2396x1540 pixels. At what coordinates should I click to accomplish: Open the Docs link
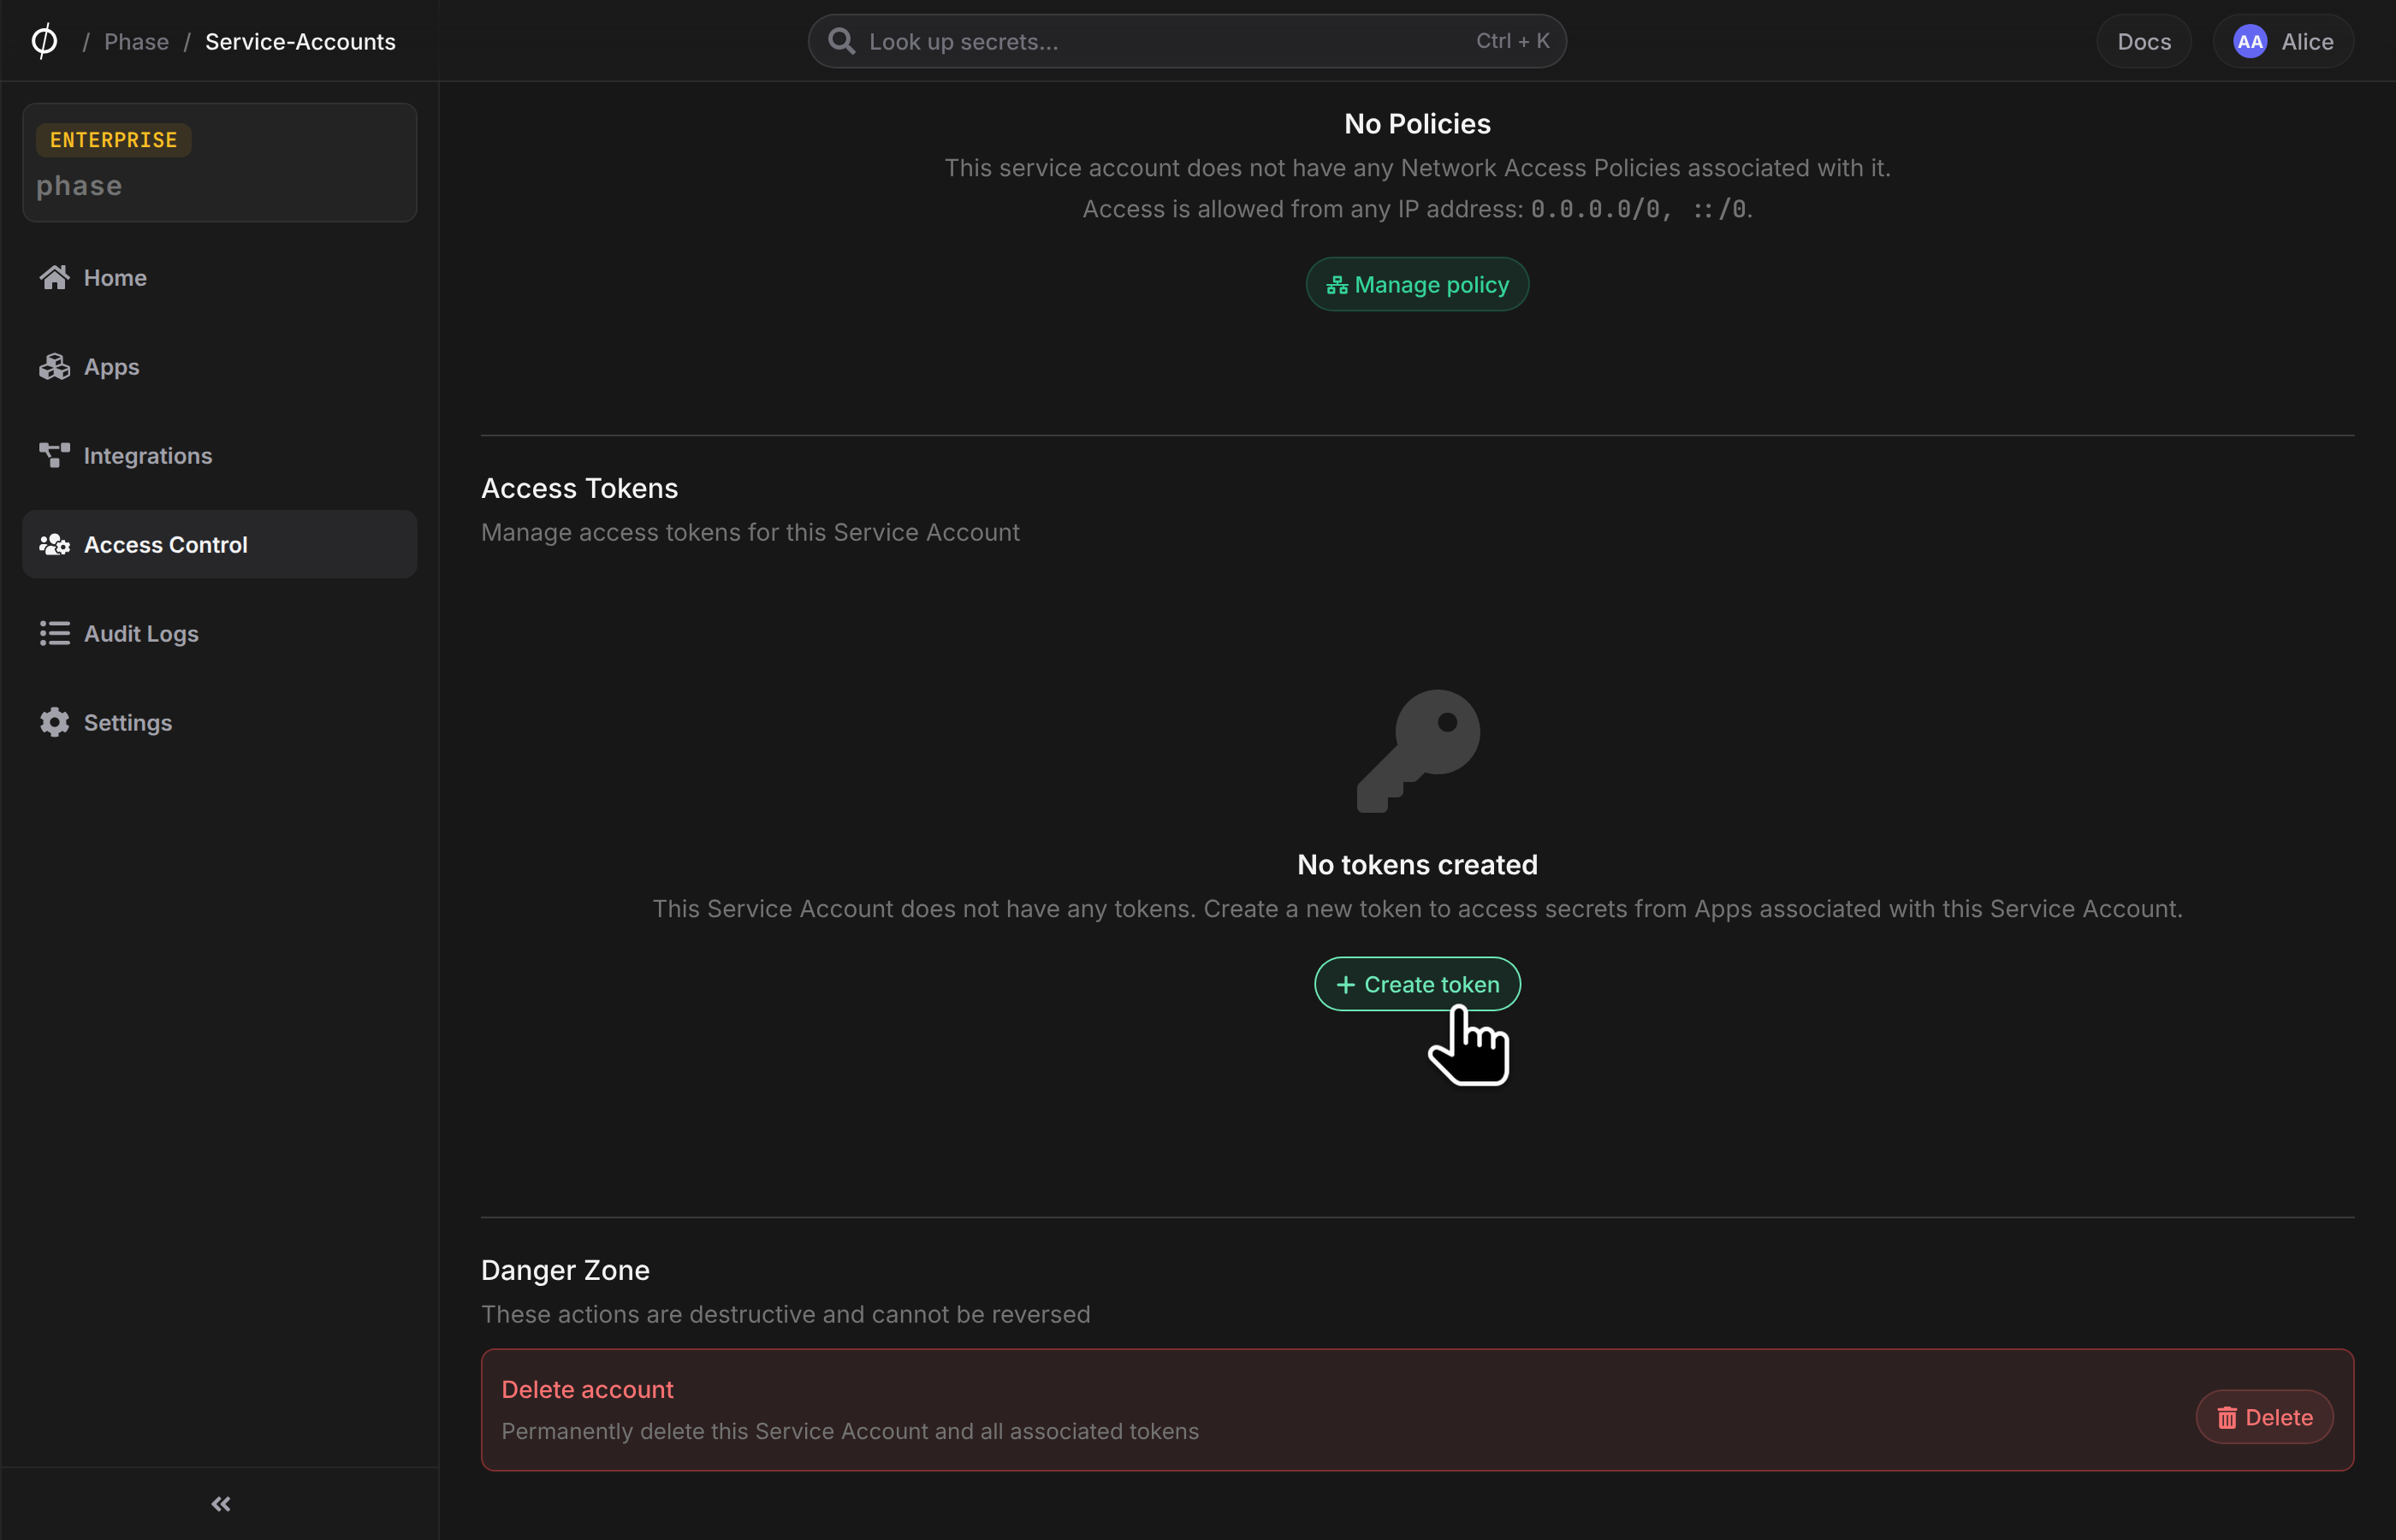(x=2143, y=41)
